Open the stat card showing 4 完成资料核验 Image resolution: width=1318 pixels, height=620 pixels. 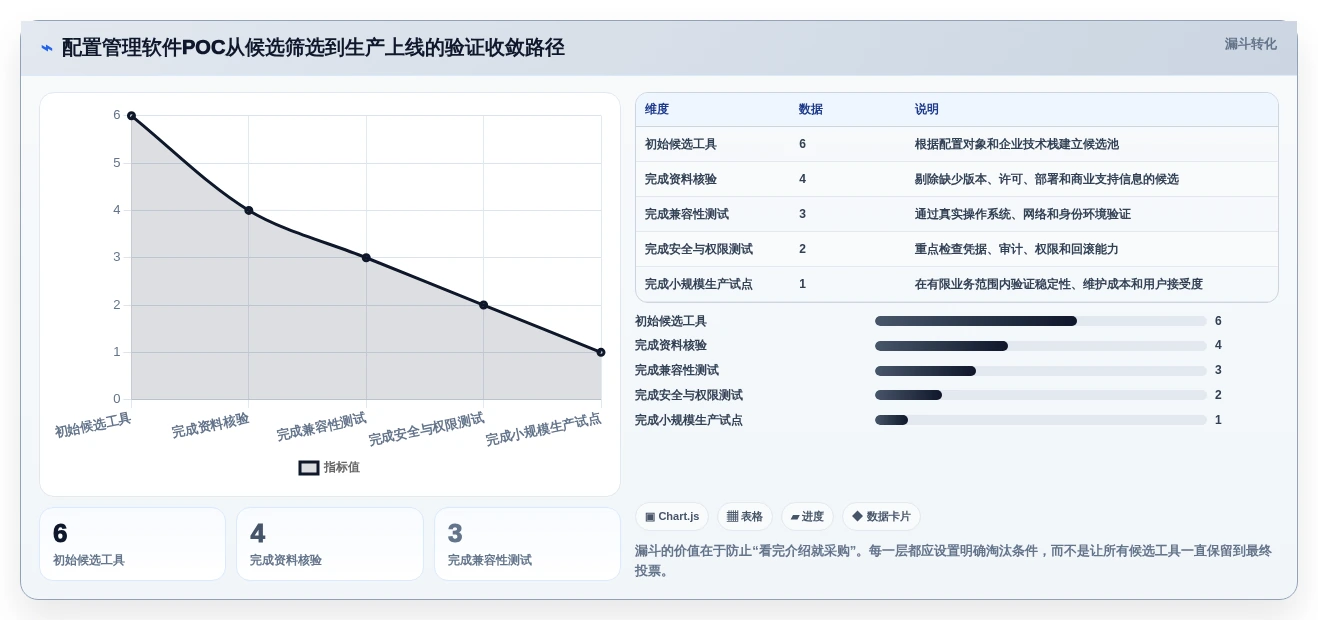[330, 544]
